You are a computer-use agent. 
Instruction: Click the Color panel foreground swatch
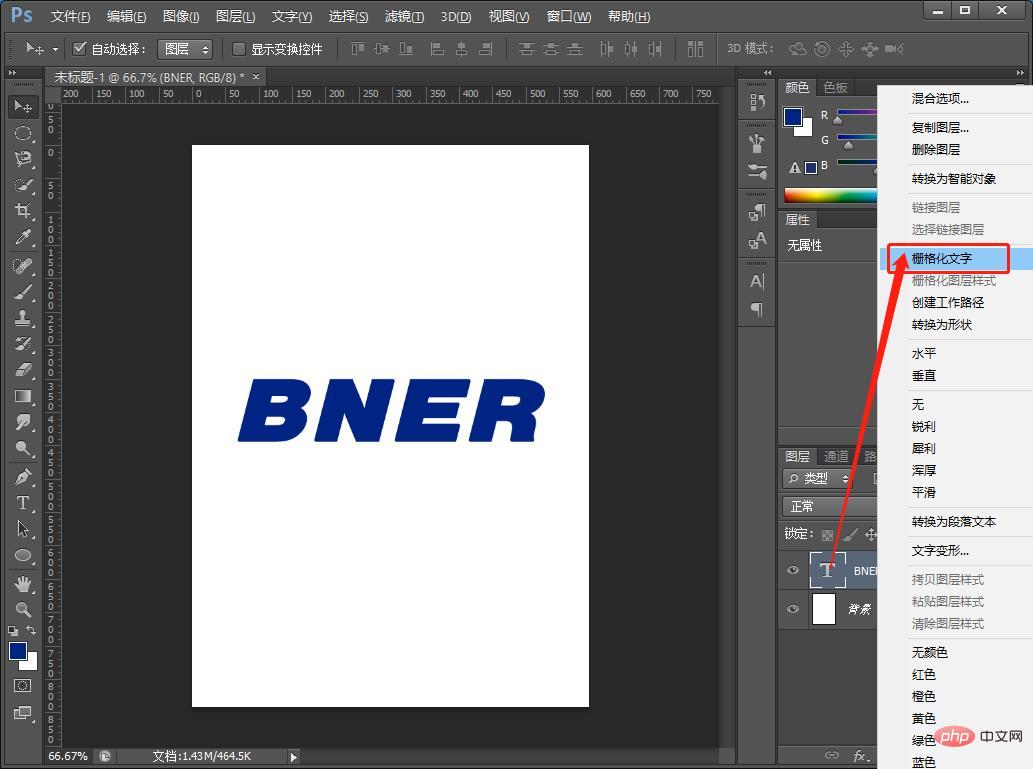click(x=793, y=117)
